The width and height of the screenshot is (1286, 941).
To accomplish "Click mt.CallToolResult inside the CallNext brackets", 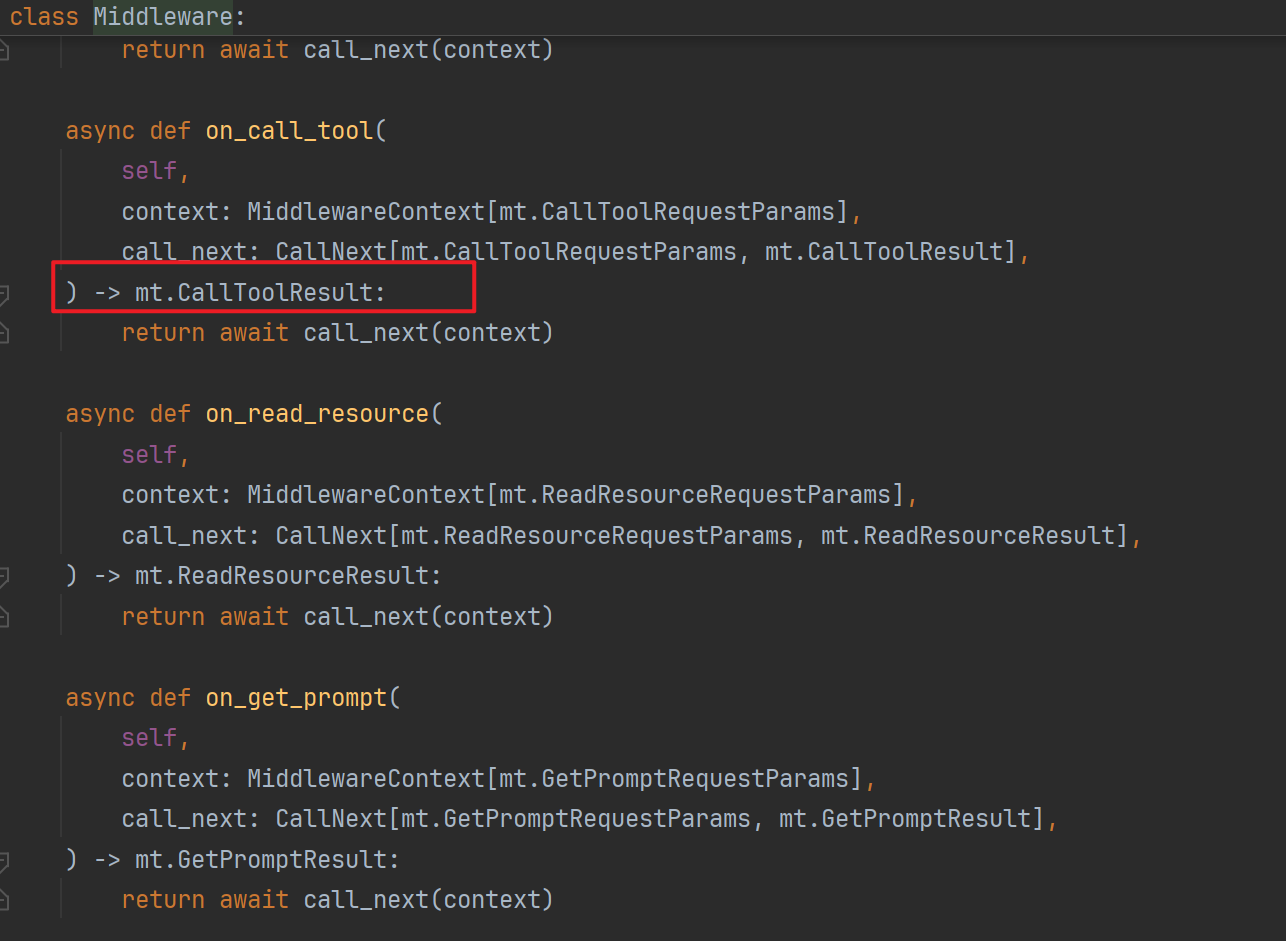I will 884,252.
